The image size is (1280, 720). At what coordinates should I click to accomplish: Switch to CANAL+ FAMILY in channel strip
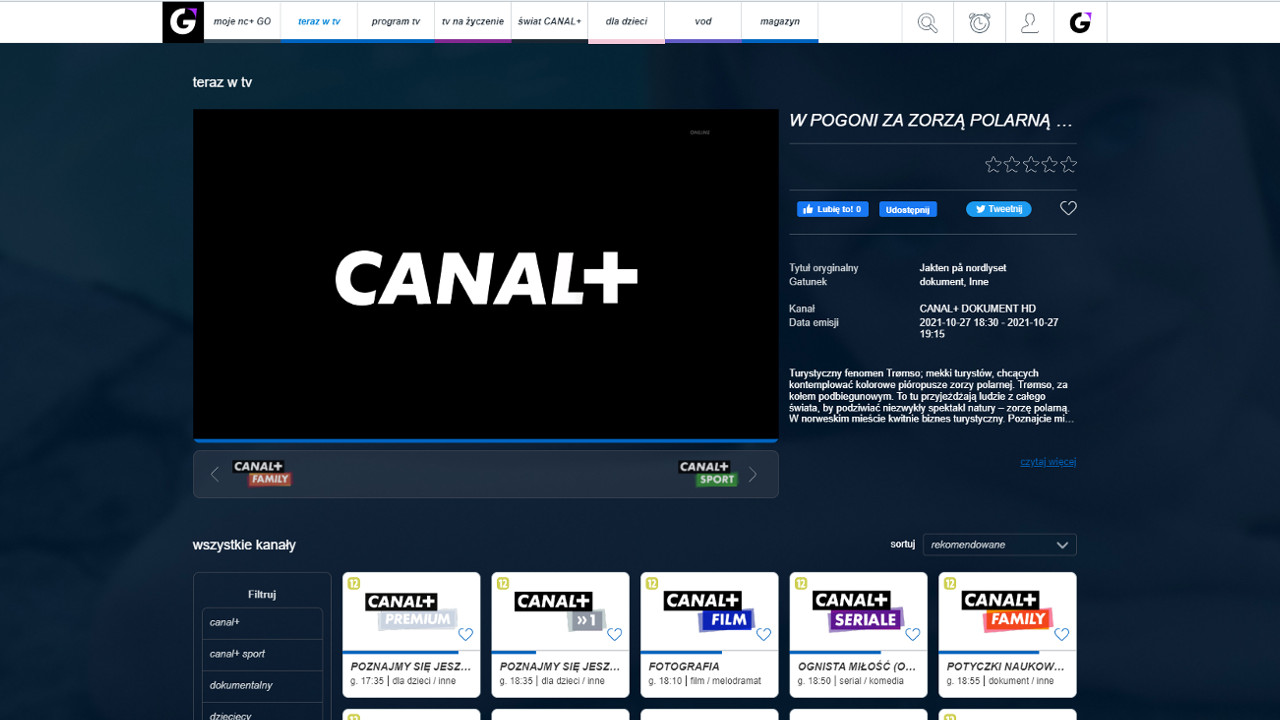click(x=262, y=473)
